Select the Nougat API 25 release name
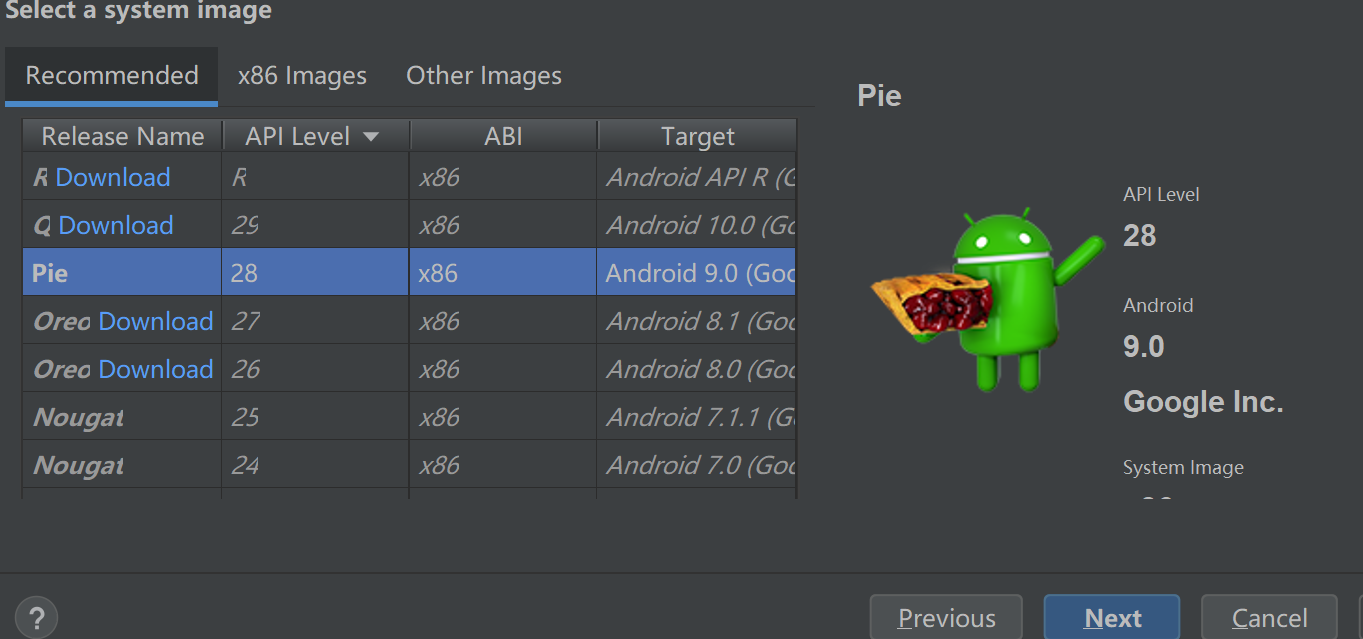Image resolution: width=1363 pixels, height=639 pixels. point(79,417)
